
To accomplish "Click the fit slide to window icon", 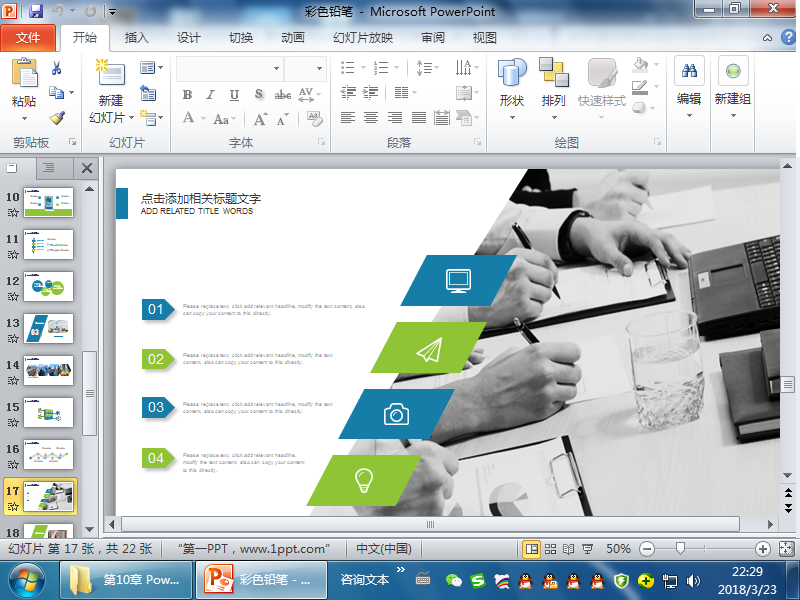I will (x=786, y=549).
